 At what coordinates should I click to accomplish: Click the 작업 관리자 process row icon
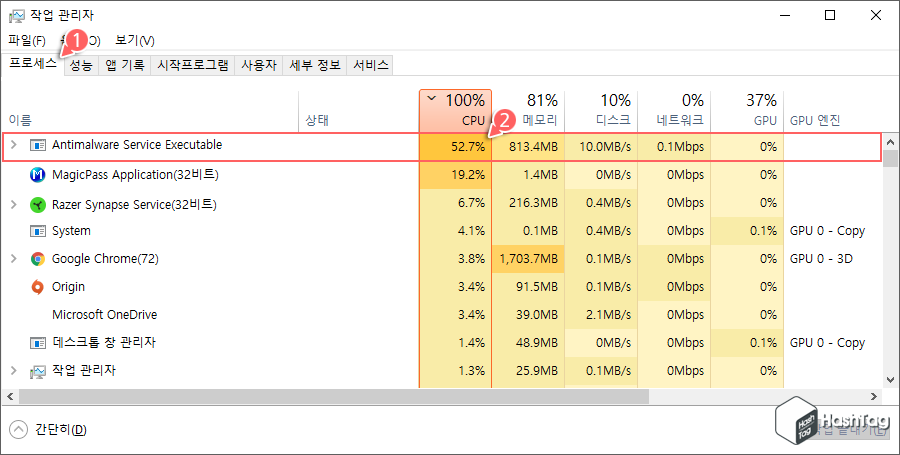point(38,372)
